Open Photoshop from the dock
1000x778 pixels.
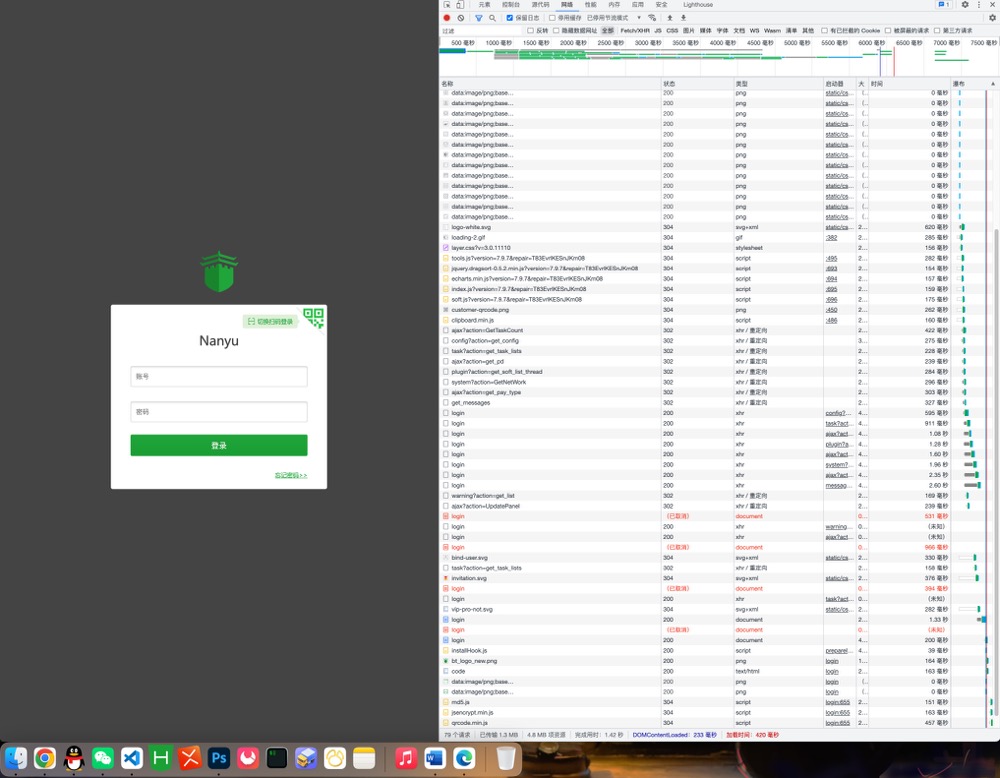(x=219, y=758)
